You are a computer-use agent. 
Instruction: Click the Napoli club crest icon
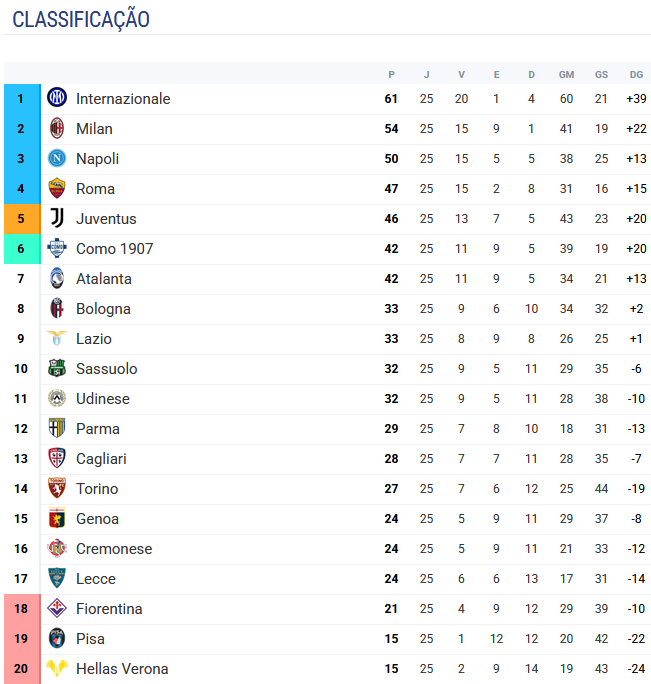pyautogui.click(x=57, y=158)
